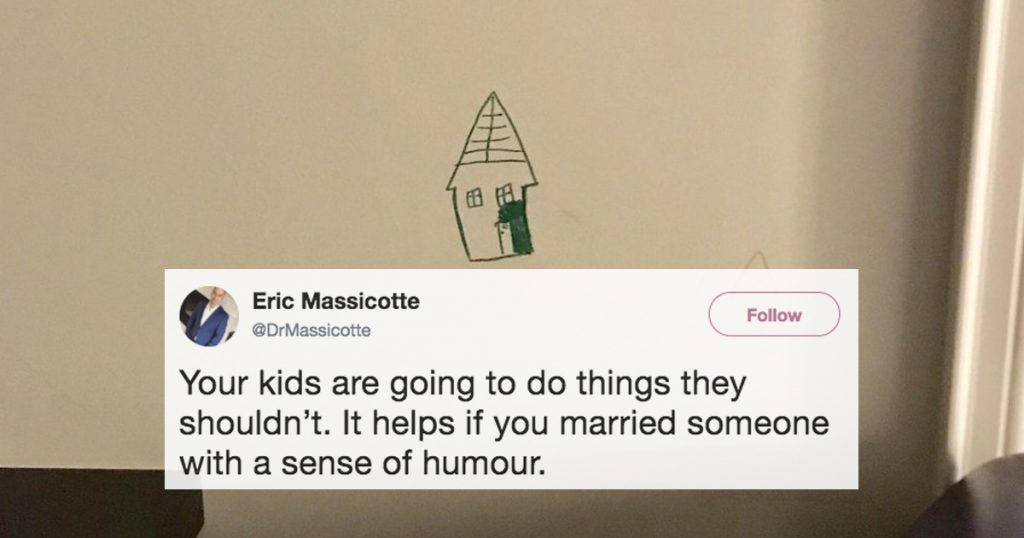Open the @DrMassicotte handle link
1024x538 pixels.
[x=311, y=330]
